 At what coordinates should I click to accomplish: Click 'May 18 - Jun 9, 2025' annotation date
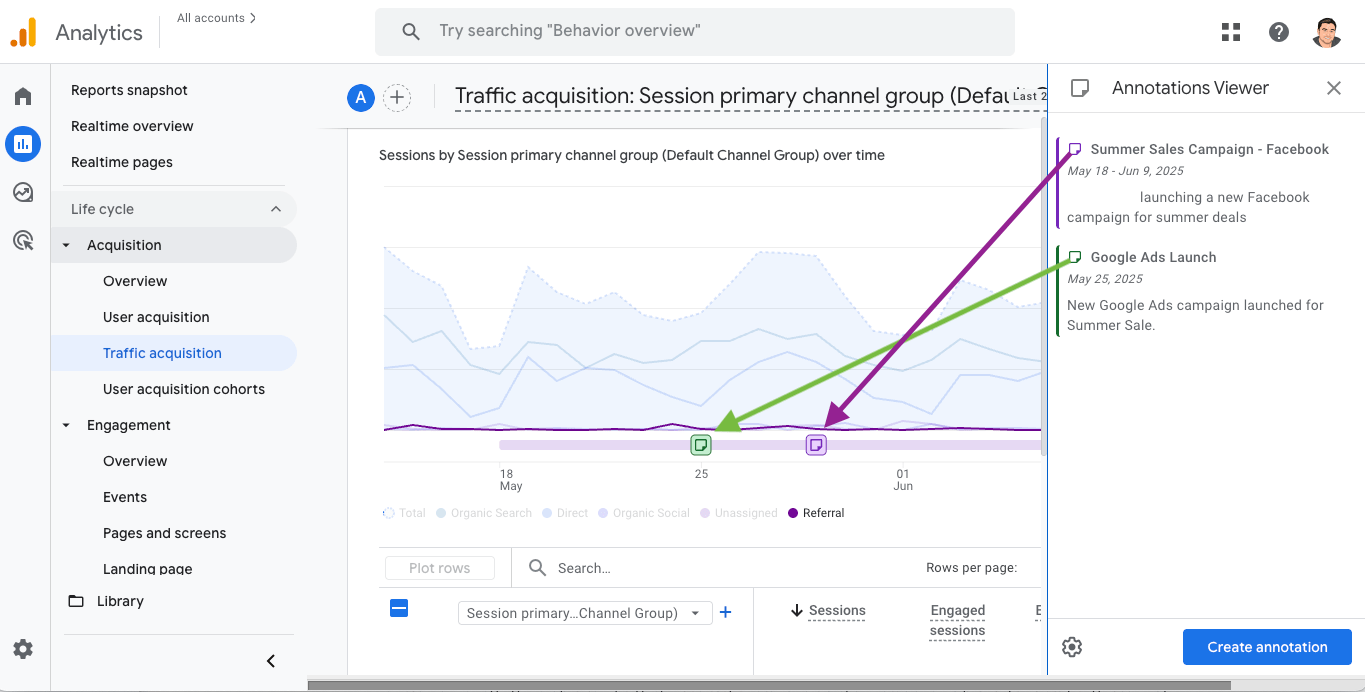[x=1125, y=171]
